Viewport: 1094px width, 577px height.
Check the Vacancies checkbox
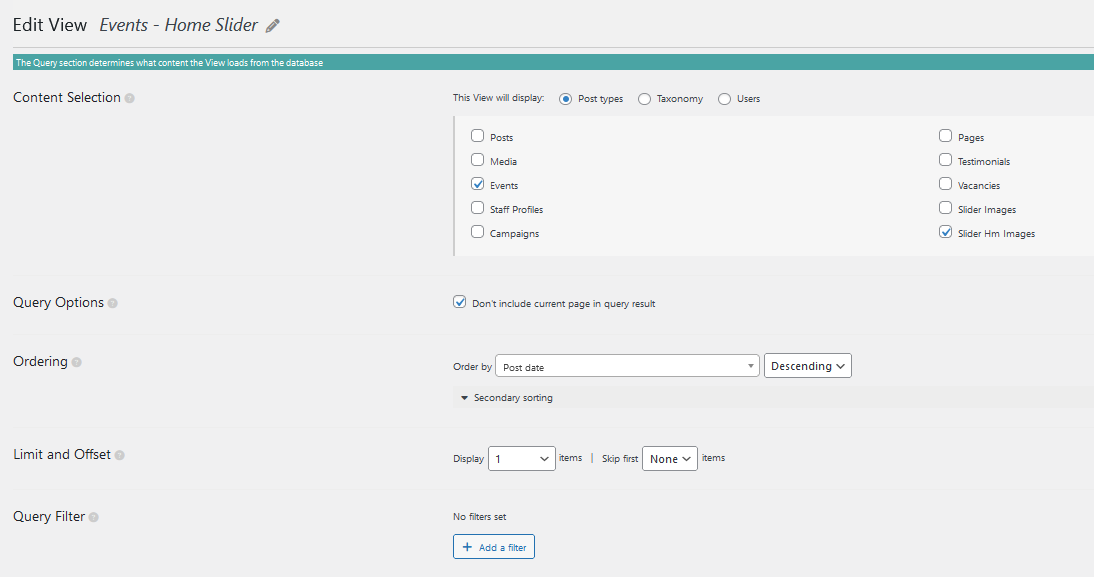point(945,183)
